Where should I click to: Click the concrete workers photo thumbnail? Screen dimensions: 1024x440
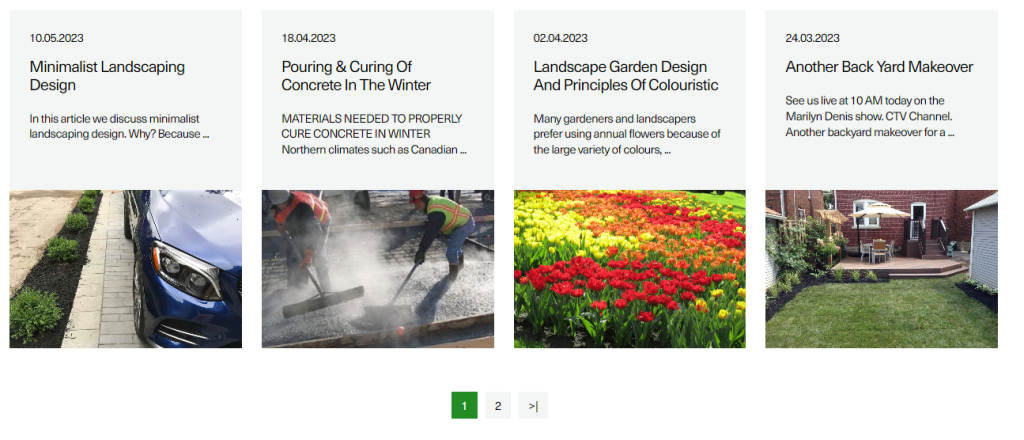[x=377, y=269]
